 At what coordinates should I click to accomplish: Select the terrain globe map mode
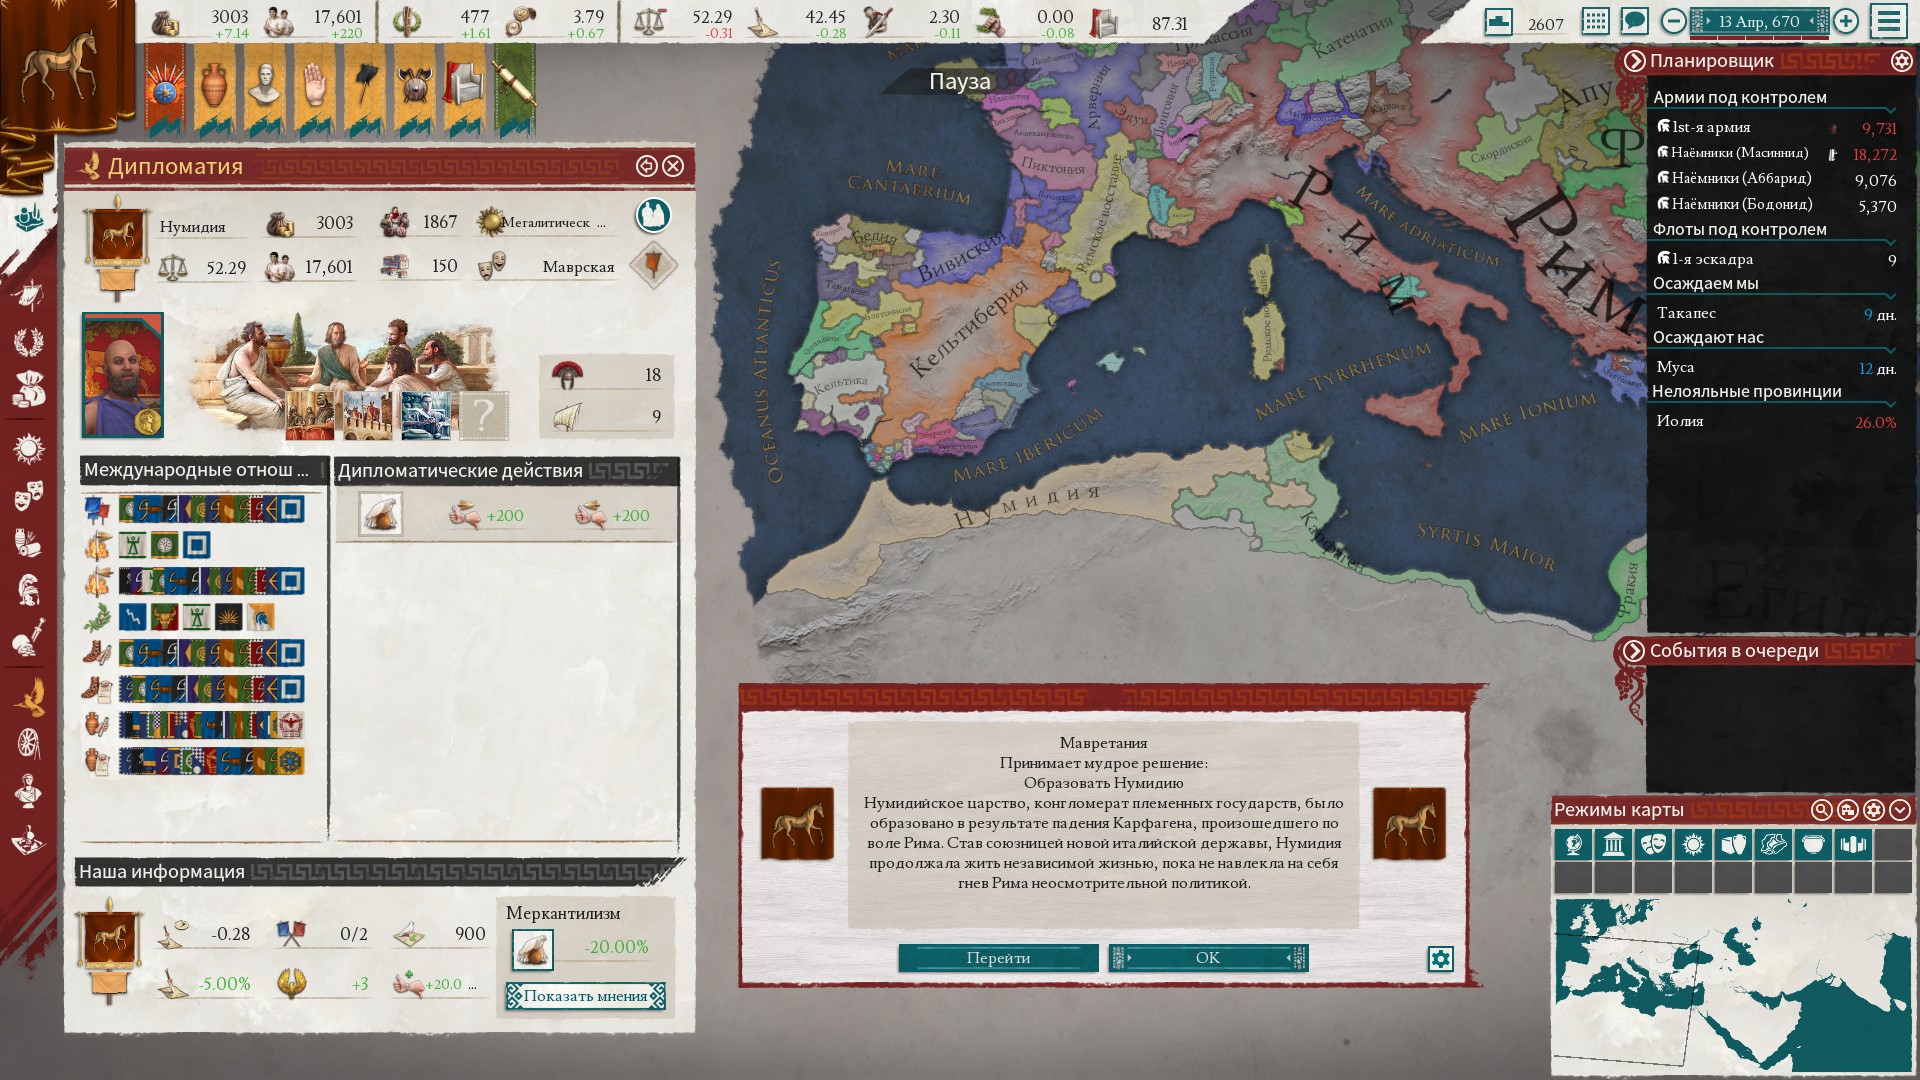click(x=1573, y=845)
